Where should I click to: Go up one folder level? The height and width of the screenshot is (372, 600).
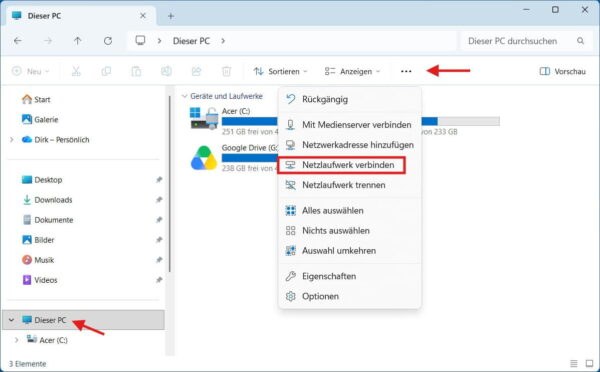click(x=78, y=41)
